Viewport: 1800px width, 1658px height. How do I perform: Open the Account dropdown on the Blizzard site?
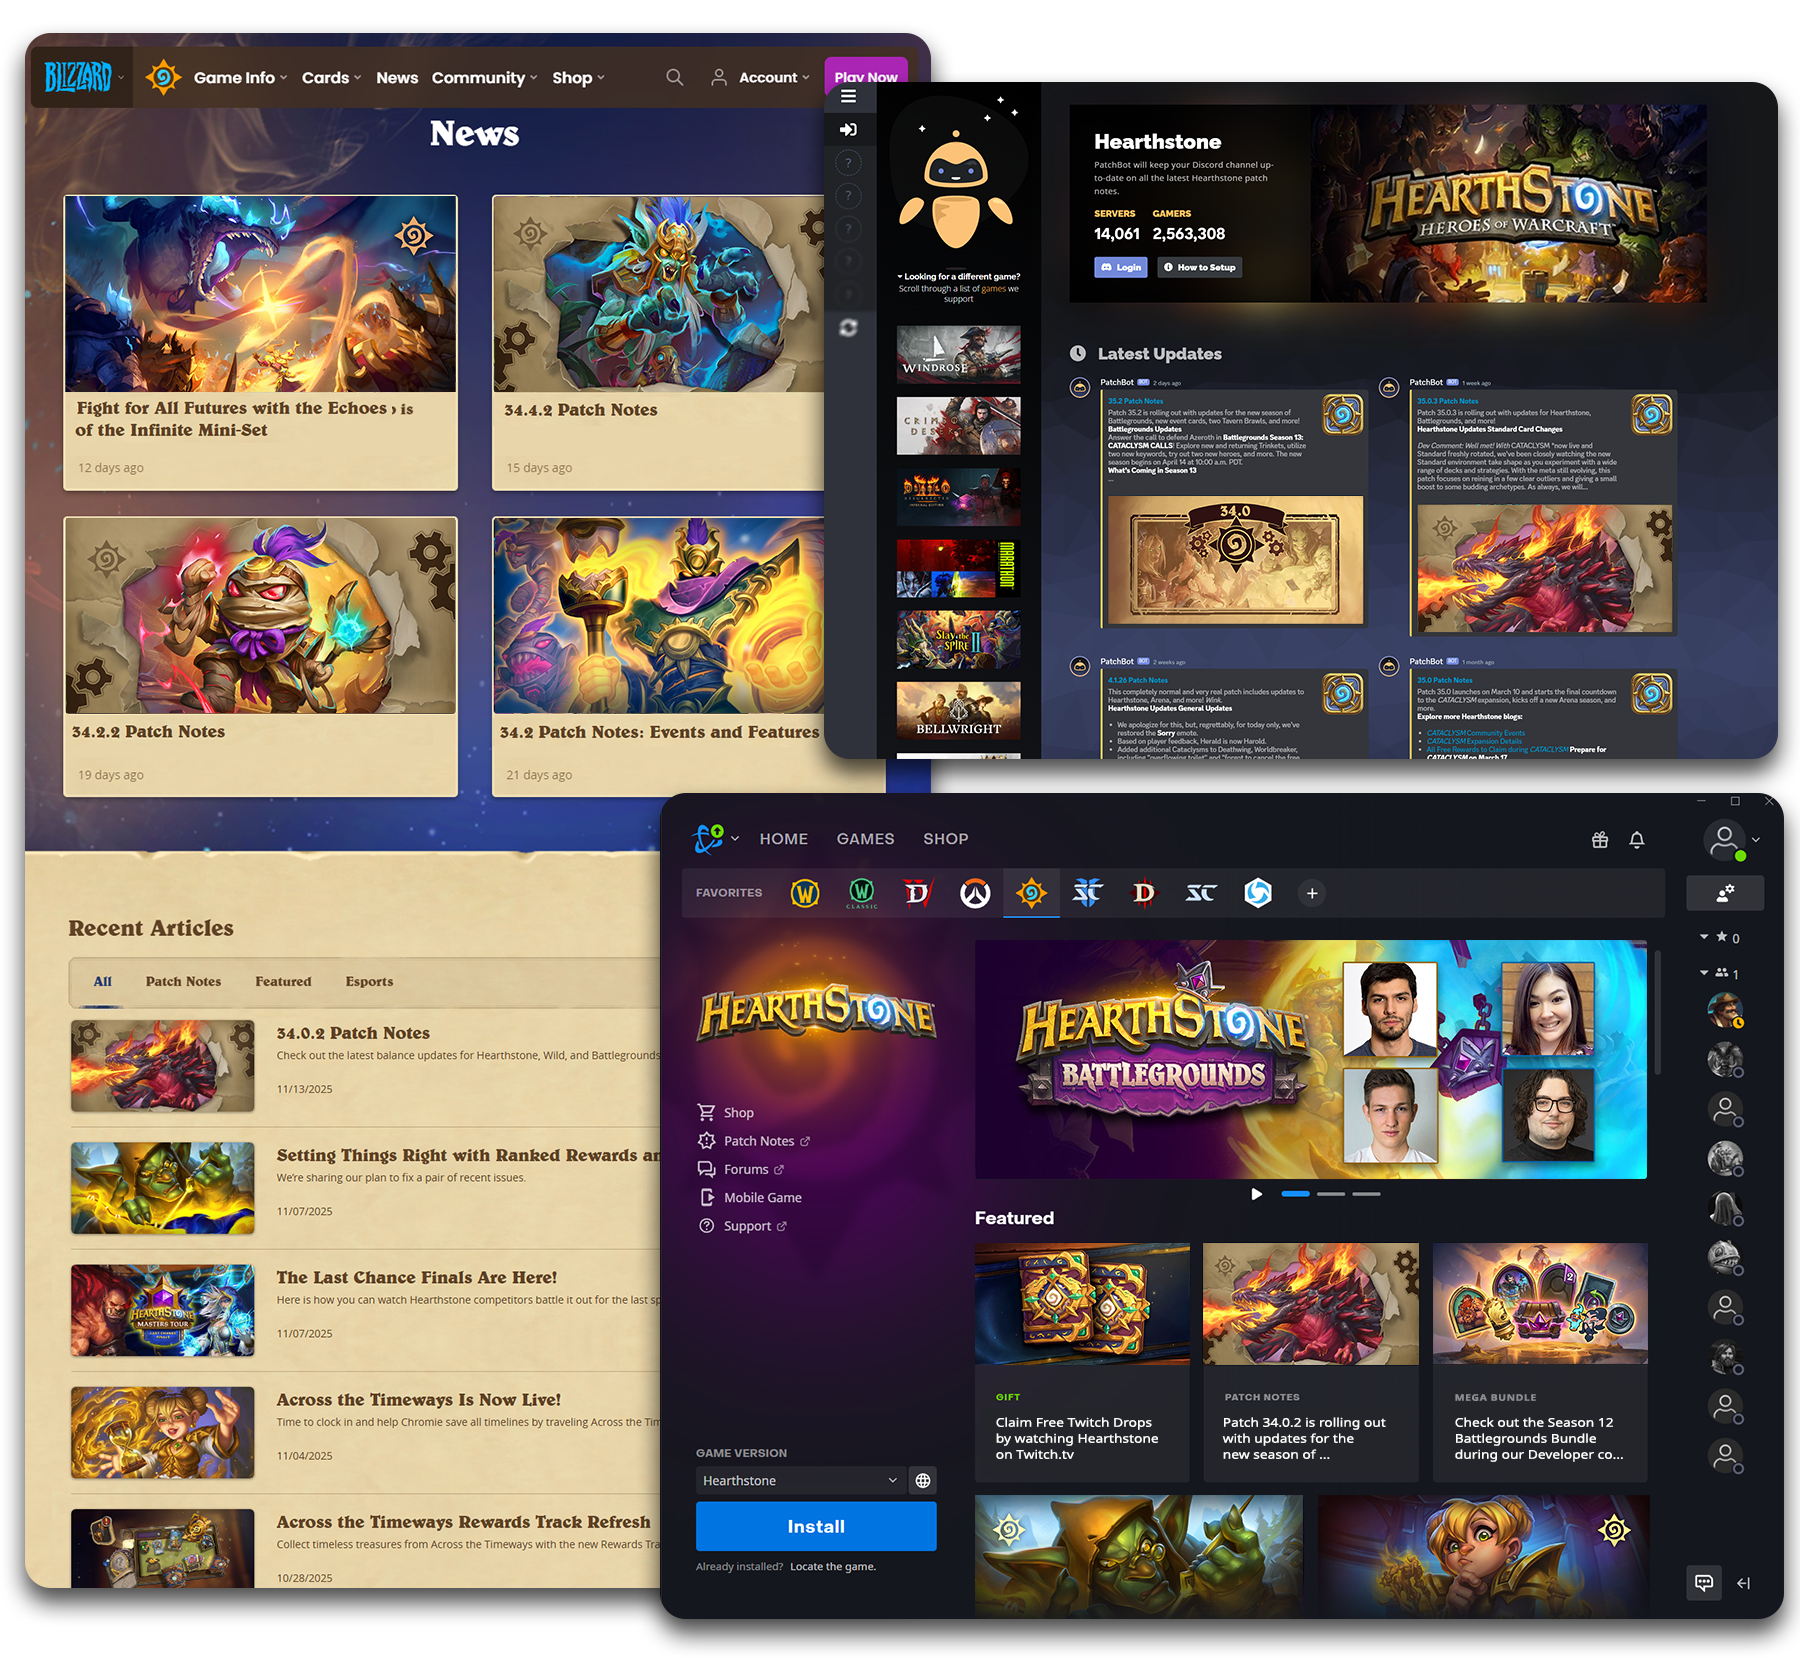coord(760,77)
